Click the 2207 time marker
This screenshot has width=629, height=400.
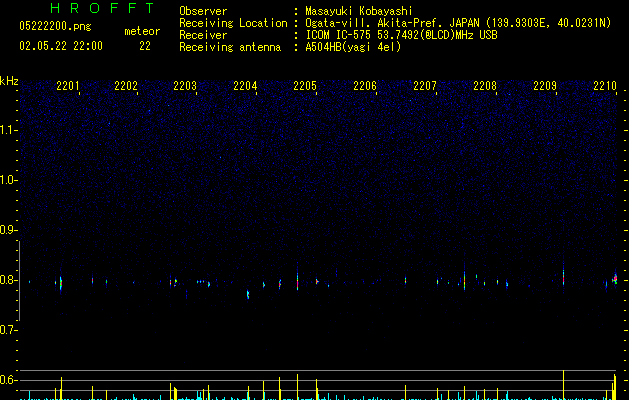(425, 86)
